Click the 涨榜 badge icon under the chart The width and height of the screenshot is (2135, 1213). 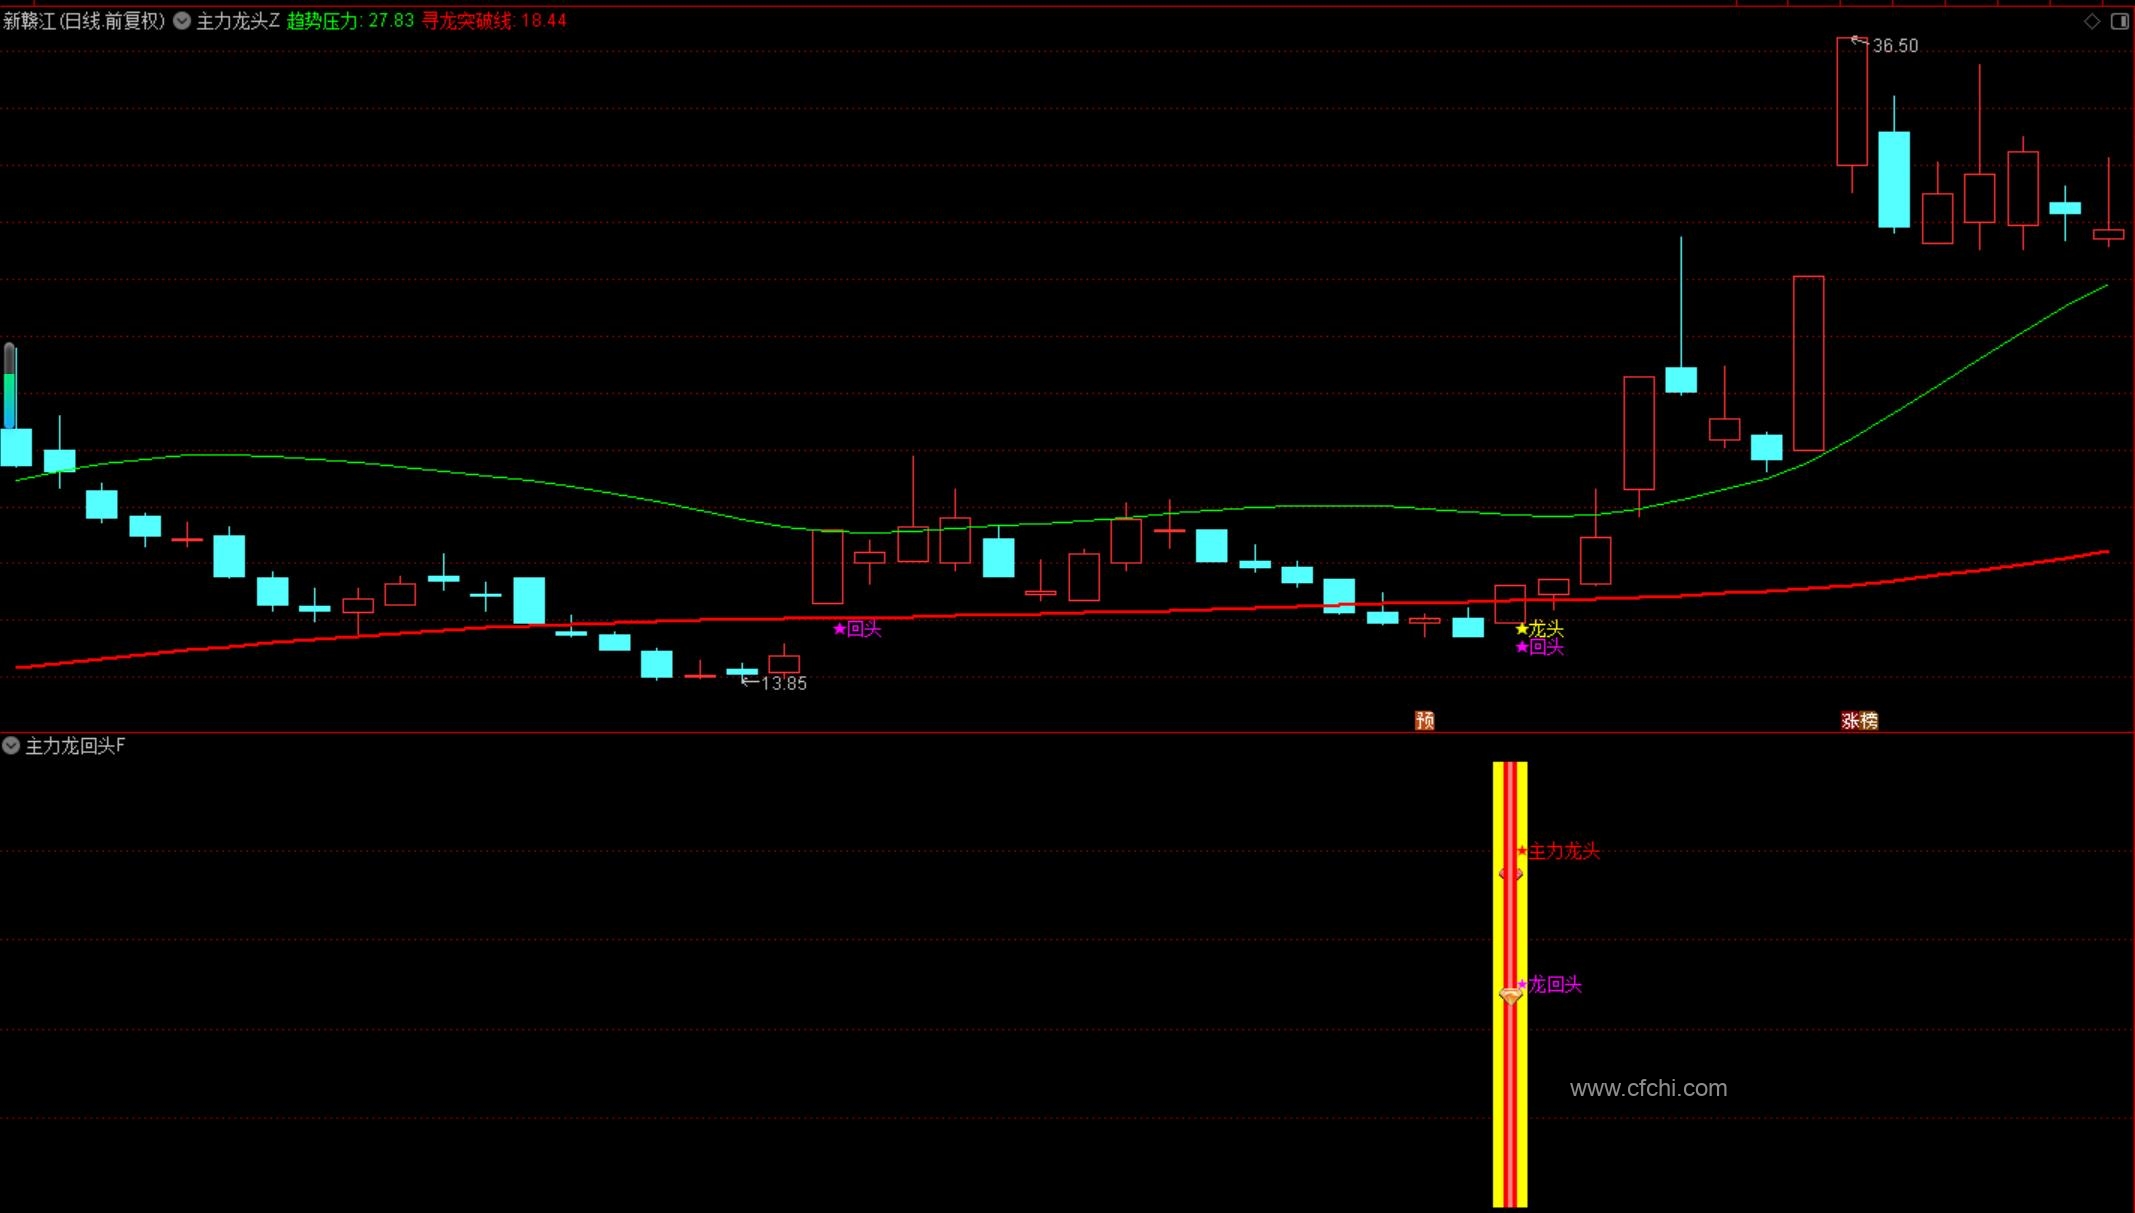point(1859,720)
